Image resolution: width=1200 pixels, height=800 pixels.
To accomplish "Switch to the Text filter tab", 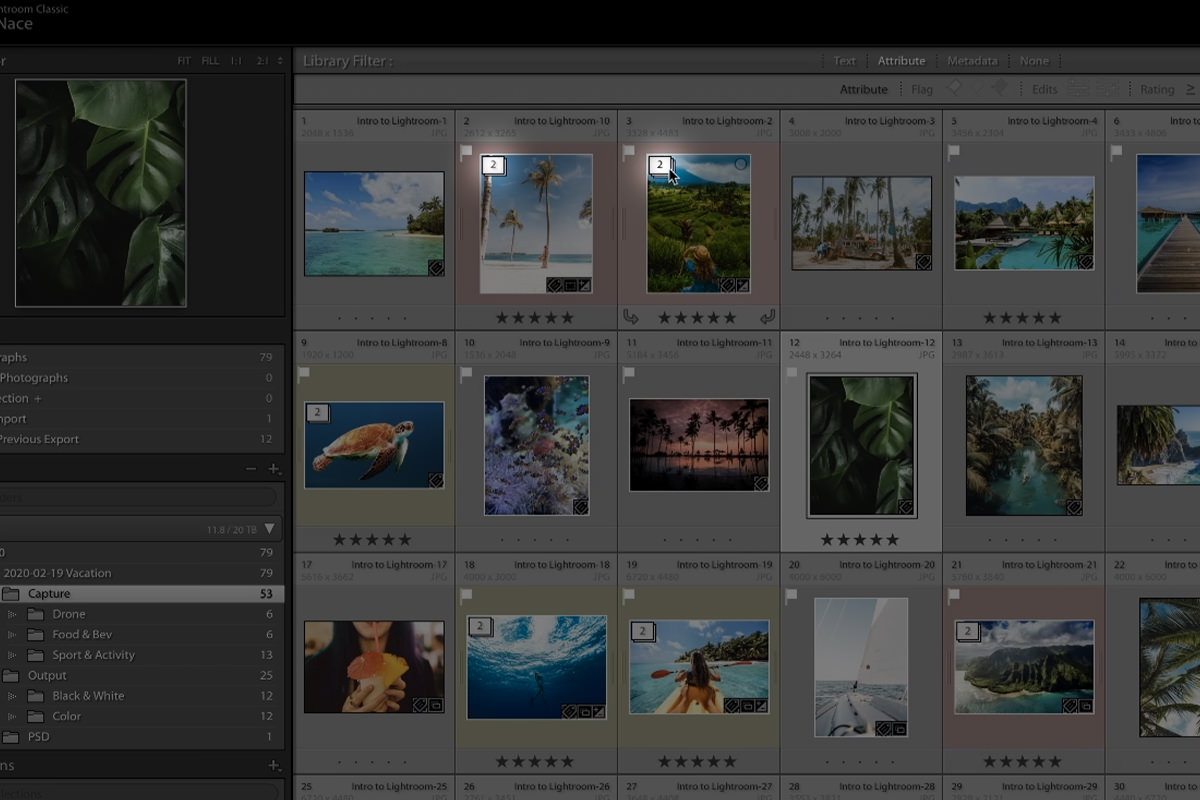I will coord(843,60).
